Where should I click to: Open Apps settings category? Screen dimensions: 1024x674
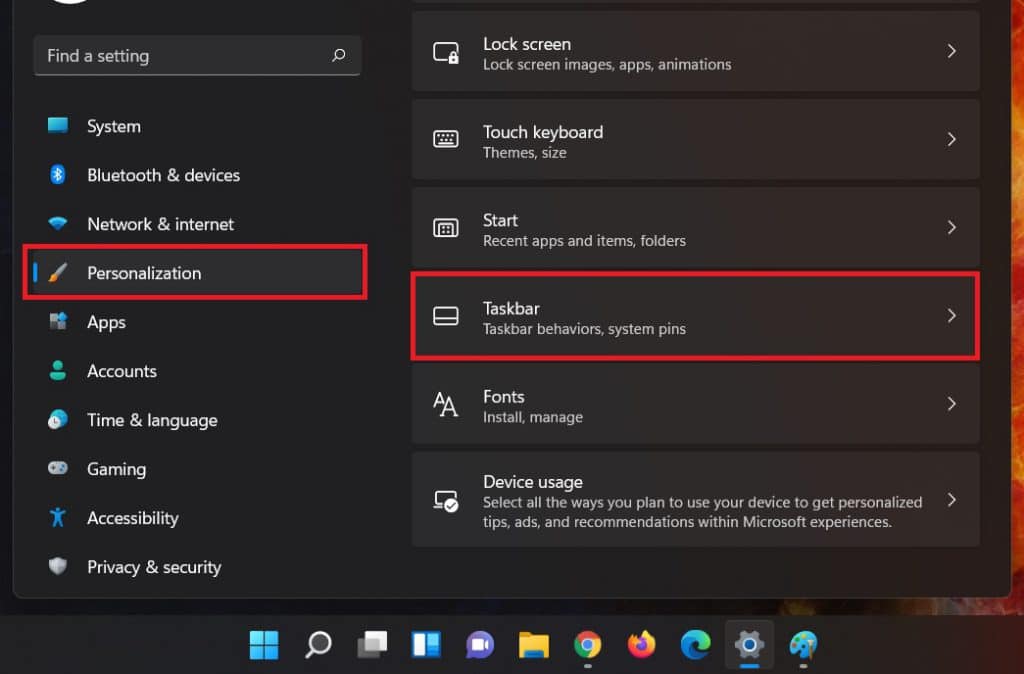[197, 322]
